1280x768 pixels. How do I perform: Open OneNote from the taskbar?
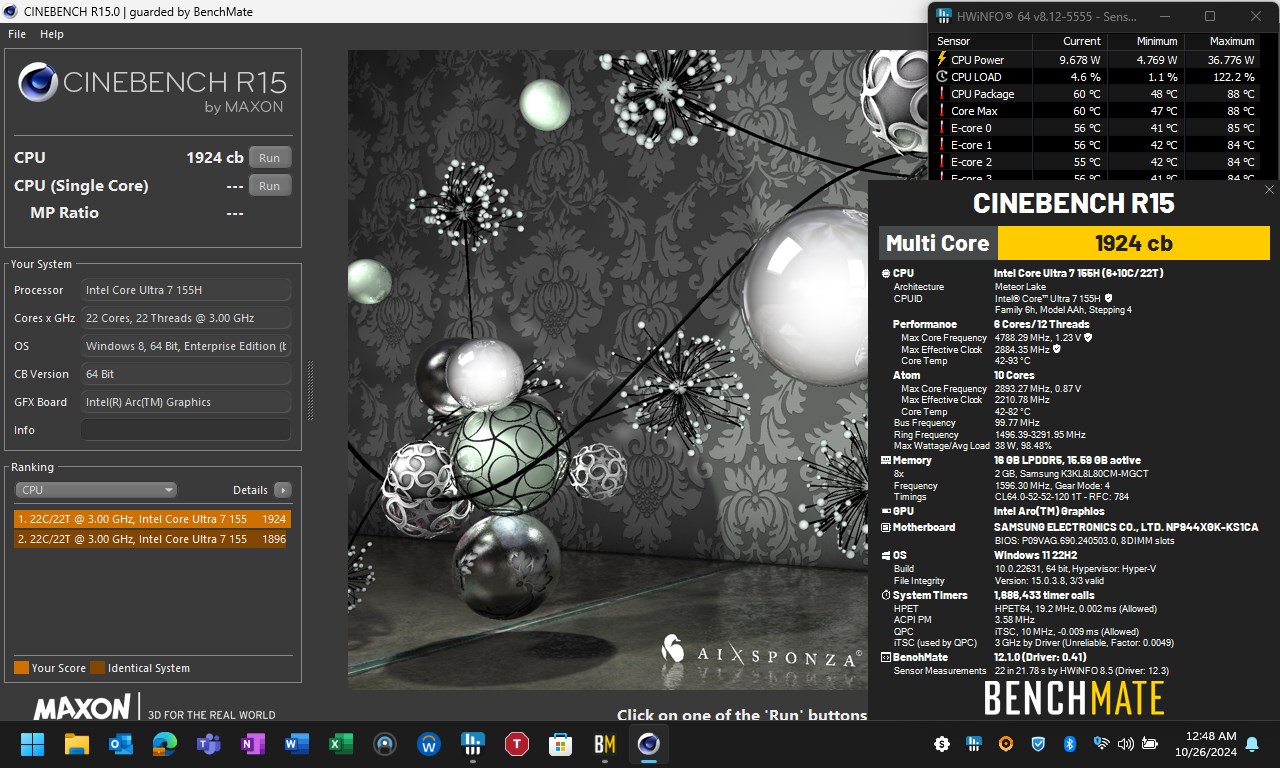point(253,744)
